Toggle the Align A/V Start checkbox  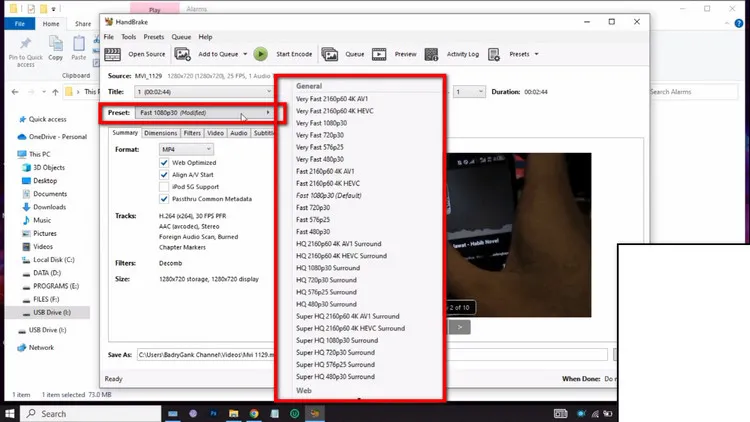[x=164, y=175]
